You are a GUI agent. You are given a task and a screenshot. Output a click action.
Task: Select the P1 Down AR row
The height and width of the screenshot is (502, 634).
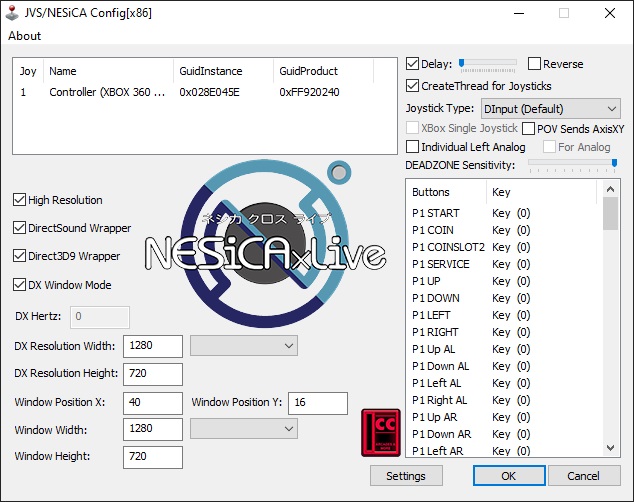pyautogui.click(x=503, y=434)
